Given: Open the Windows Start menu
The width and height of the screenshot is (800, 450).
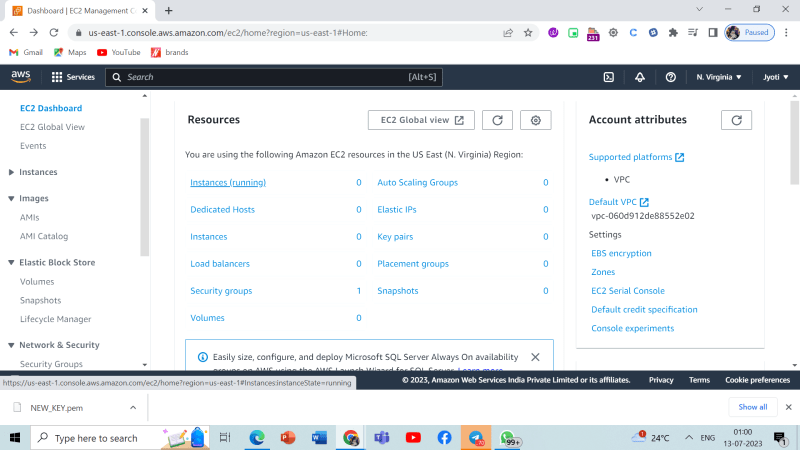Looking at the screenshot, I should (15, 438).
